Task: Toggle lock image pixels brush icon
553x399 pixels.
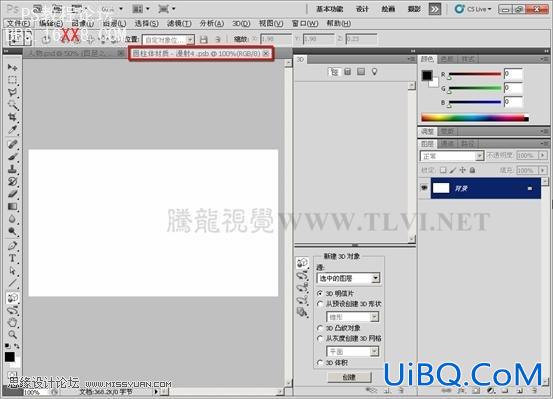Action: click(x=453, y=170)
